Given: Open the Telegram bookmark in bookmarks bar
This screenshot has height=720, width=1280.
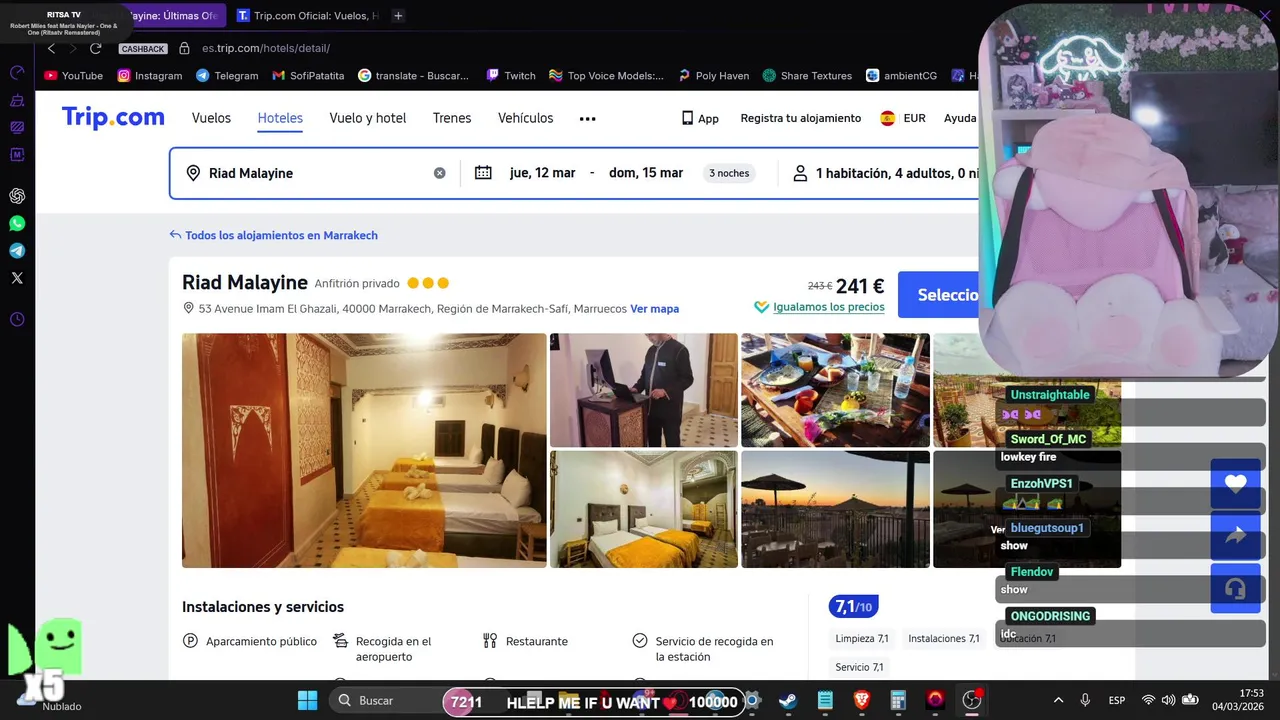Looking at the screenshot, I should (227, 75).
